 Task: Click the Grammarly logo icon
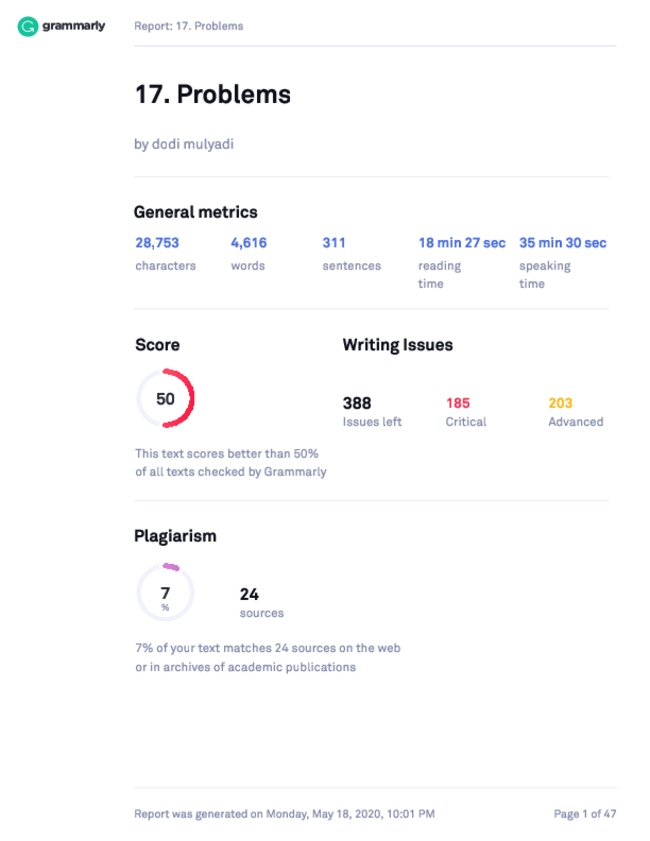coord(27,26)
